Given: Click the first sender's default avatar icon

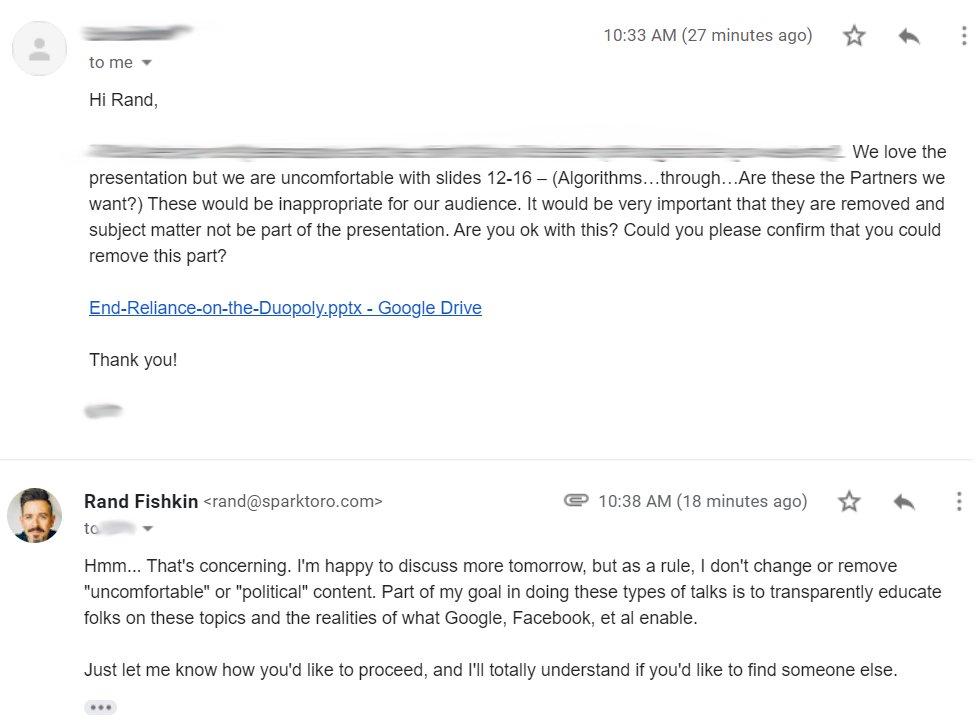Looking at the screenshot, I should click(40, 50).
